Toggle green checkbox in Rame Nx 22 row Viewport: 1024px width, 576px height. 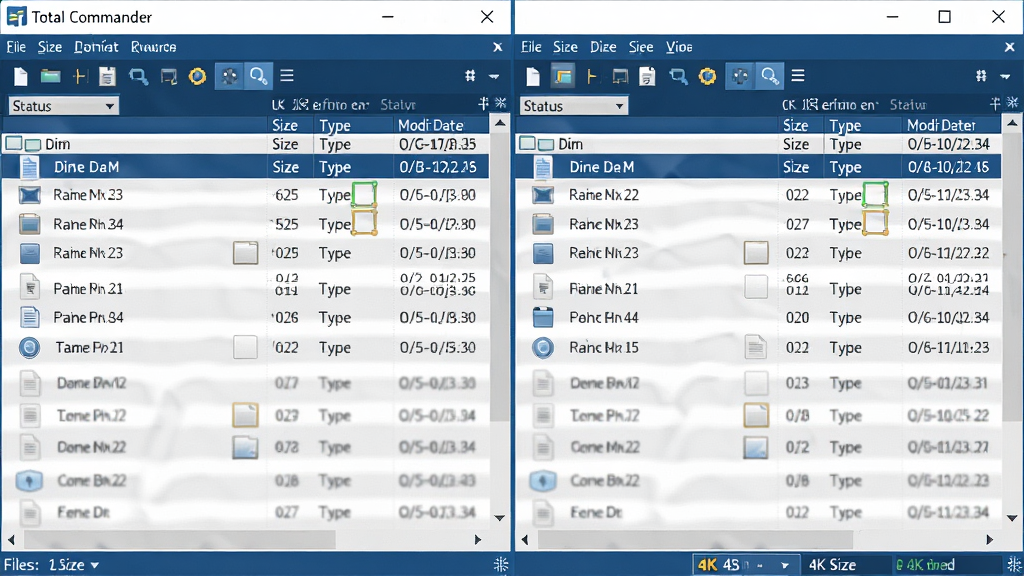[875, 195]
